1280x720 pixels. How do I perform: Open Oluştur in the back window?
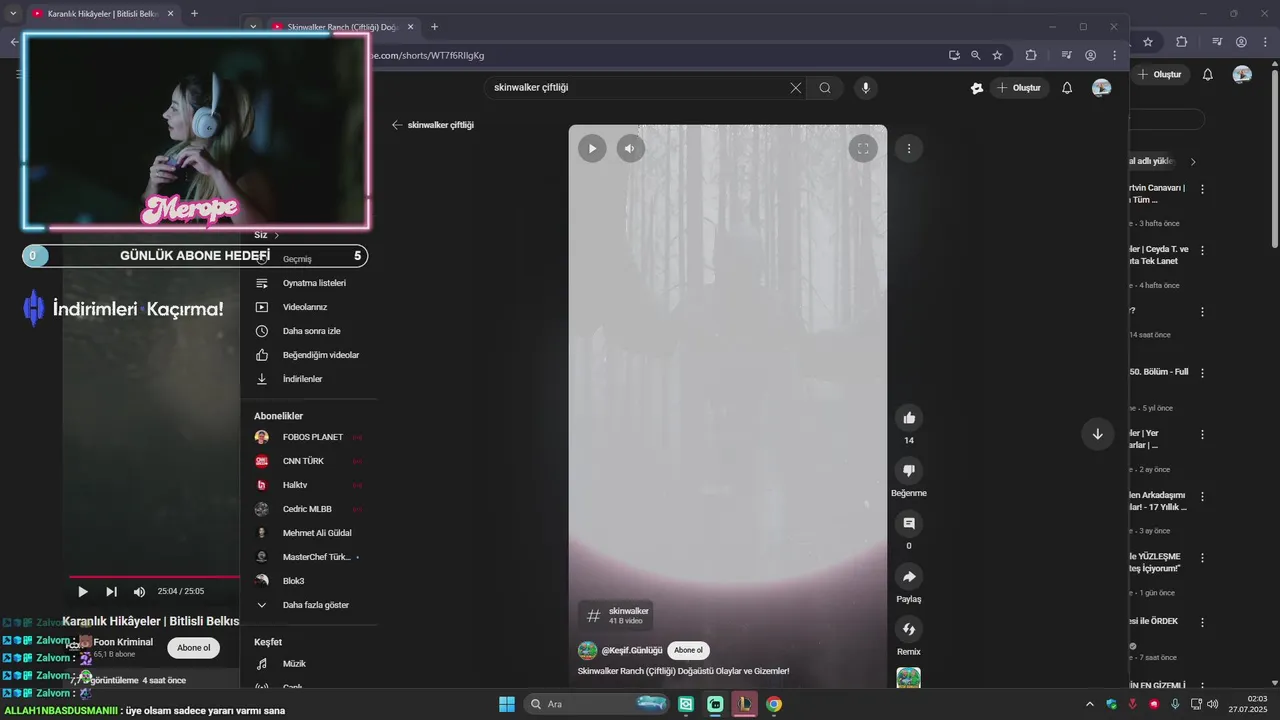[x=1160, y=75]
